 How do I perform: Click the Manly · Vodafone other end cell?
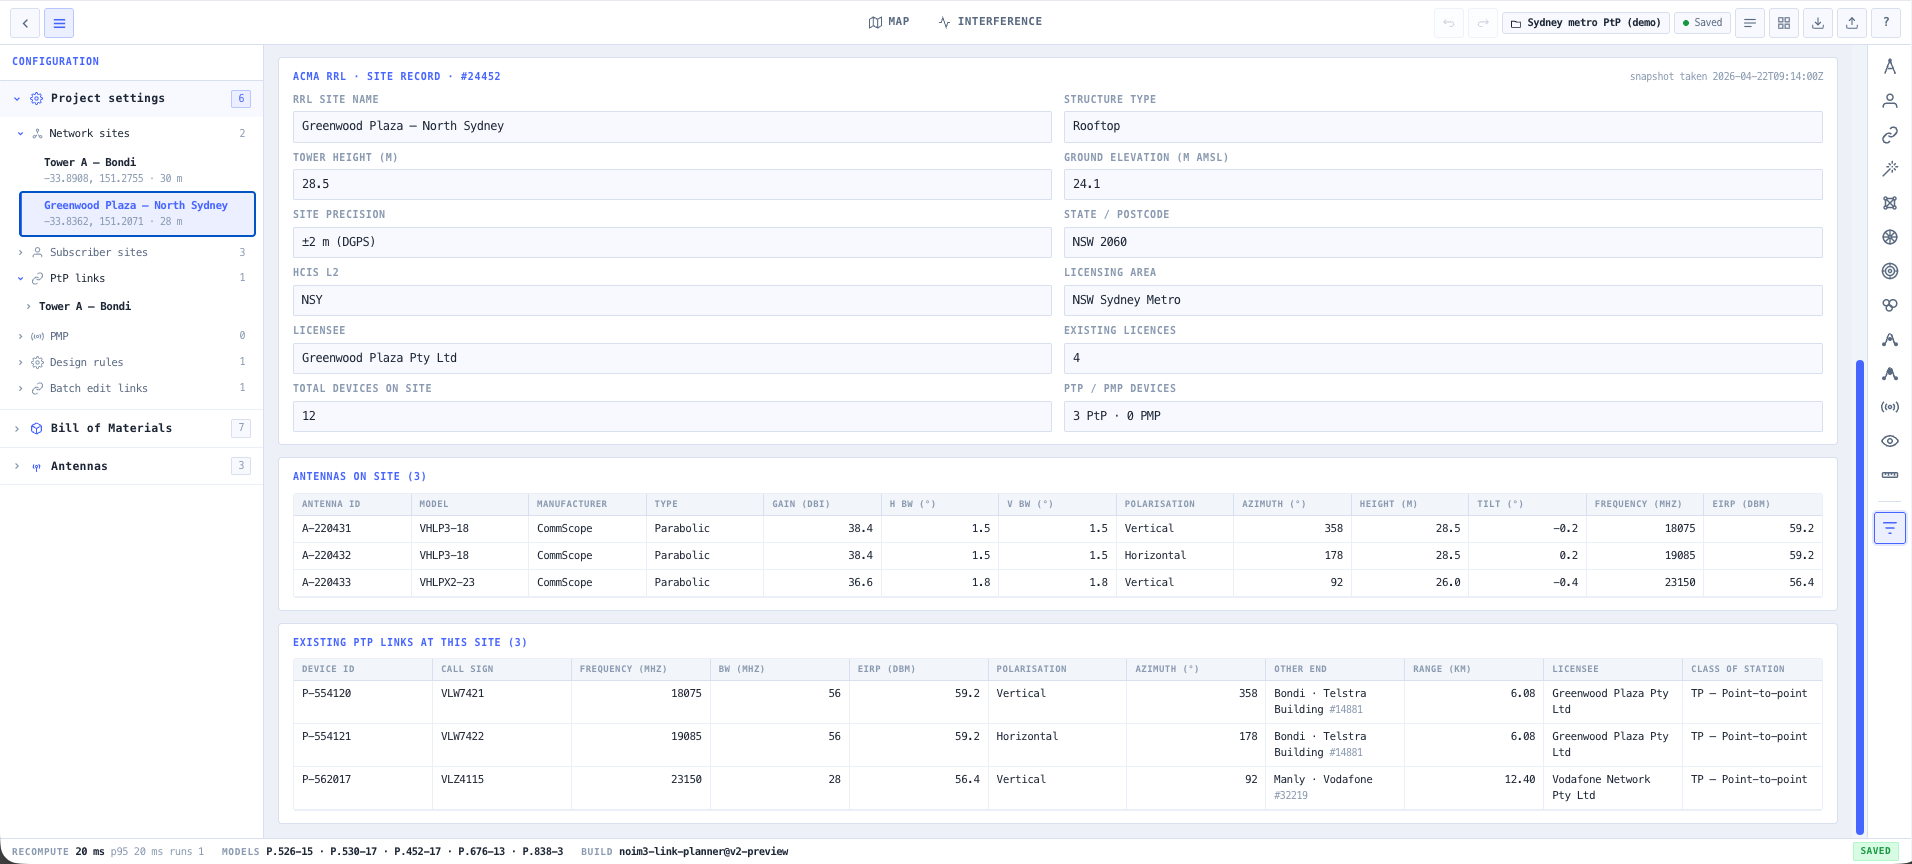[x=1335, y=788]
